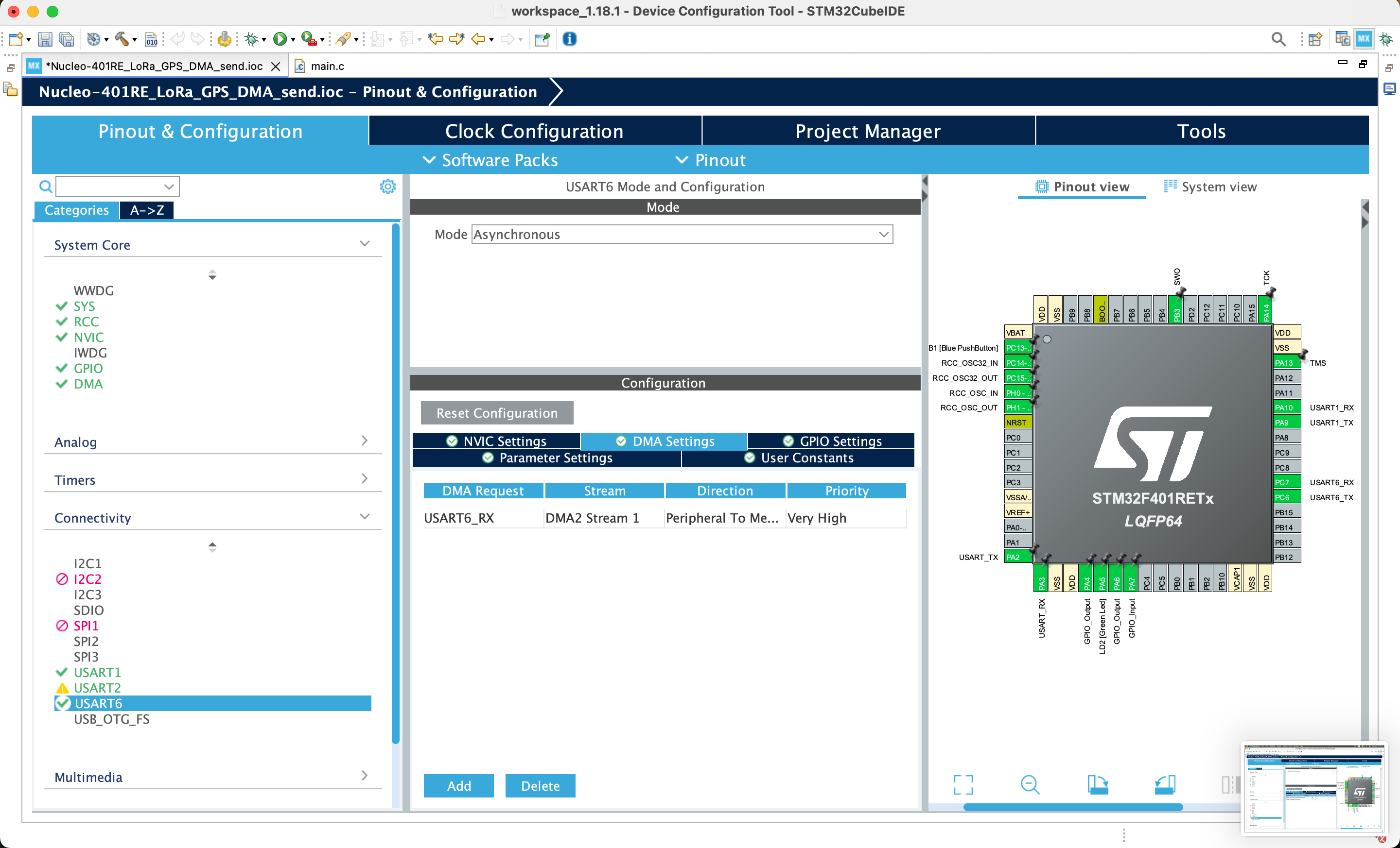Viewport: 1400px width, 848px height.
Task: Click the screenshot preview thumbnail in corner
Action: [x=1314, y=787]
